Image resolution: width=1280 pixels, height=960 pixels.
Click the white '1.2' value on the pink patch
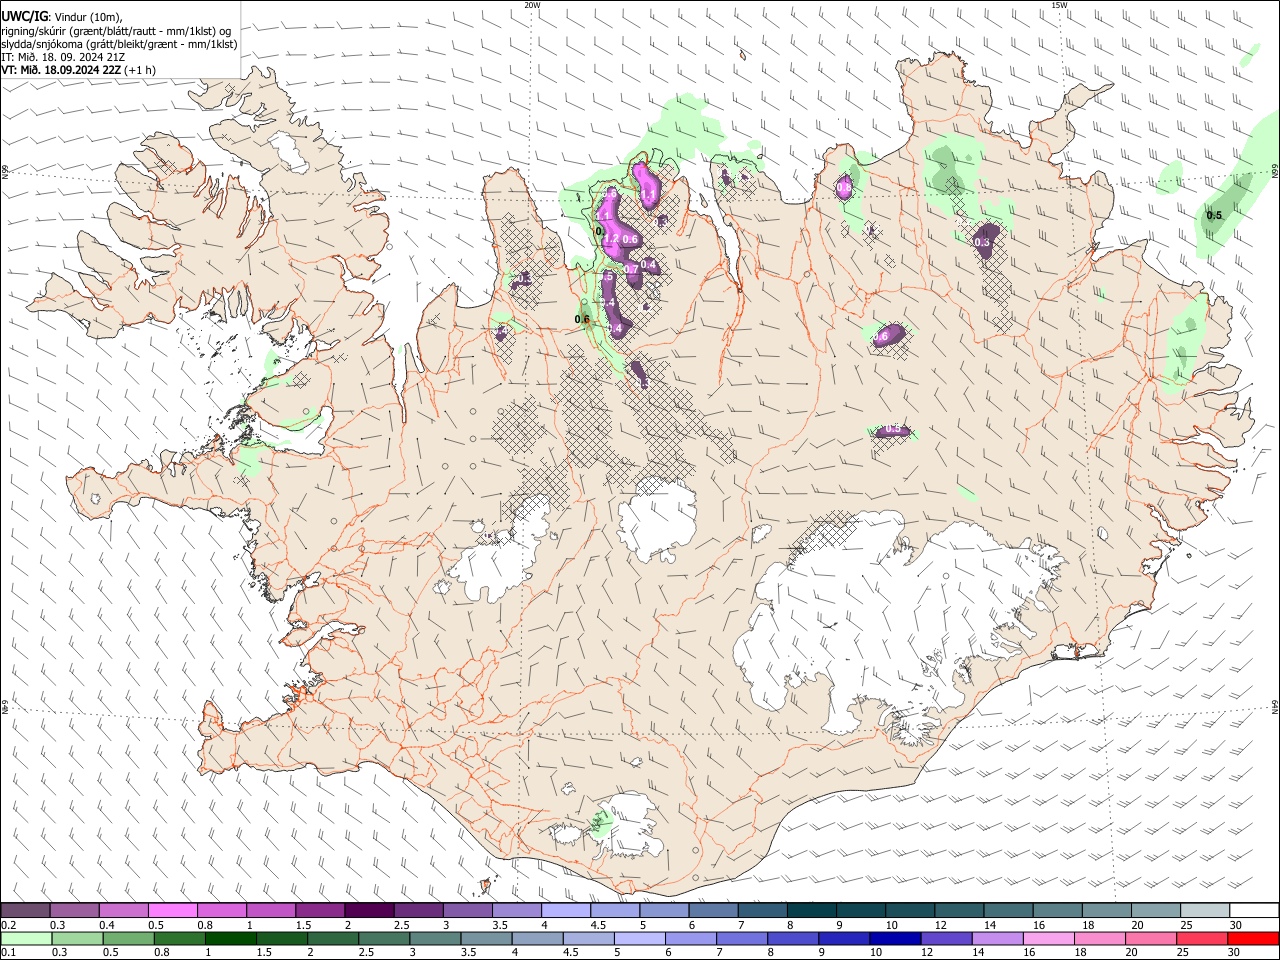[x=610, y=240]
